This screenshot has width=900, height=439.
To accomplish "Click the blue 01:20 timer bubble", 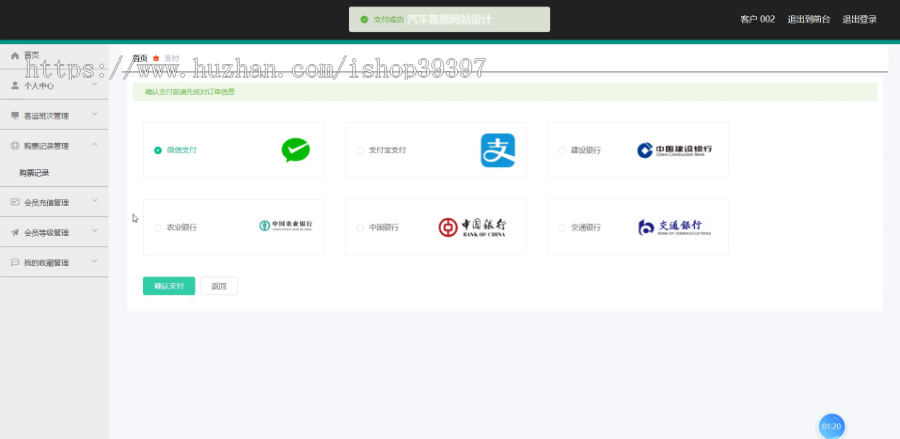I will point(831,426).
